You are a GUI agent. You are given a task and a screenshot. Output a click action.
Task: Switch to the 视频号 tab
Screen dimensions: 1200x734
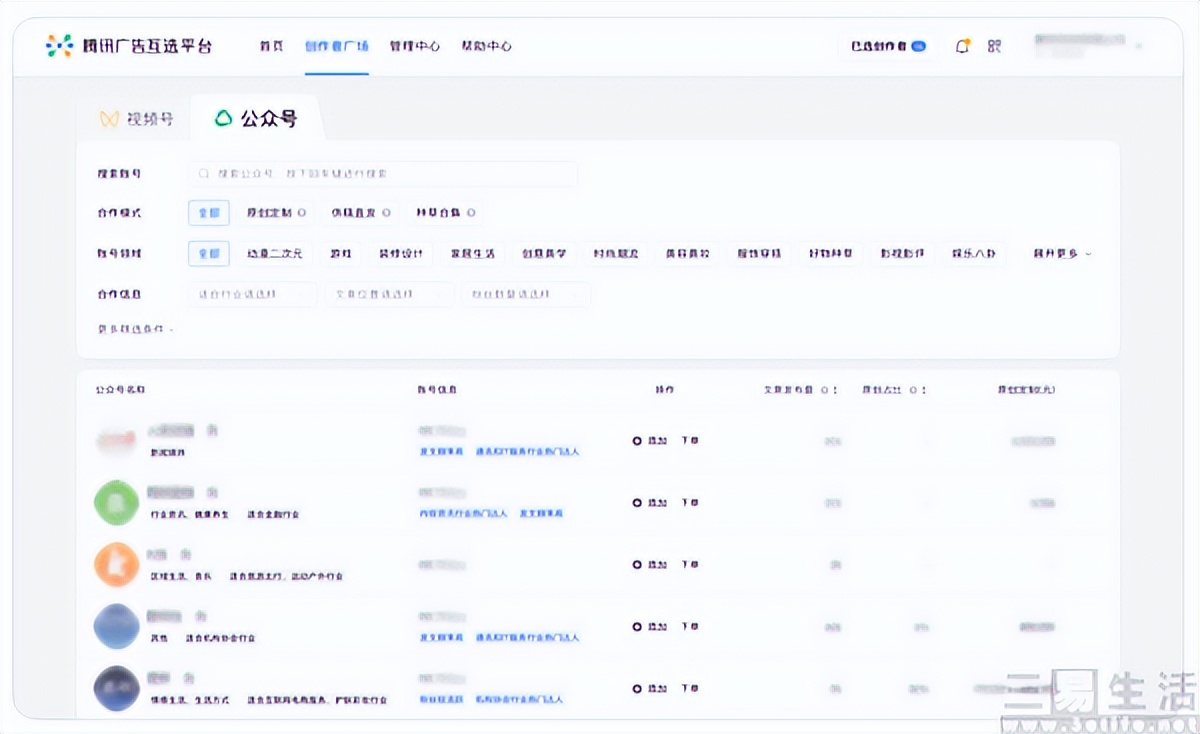pos(140,116)
